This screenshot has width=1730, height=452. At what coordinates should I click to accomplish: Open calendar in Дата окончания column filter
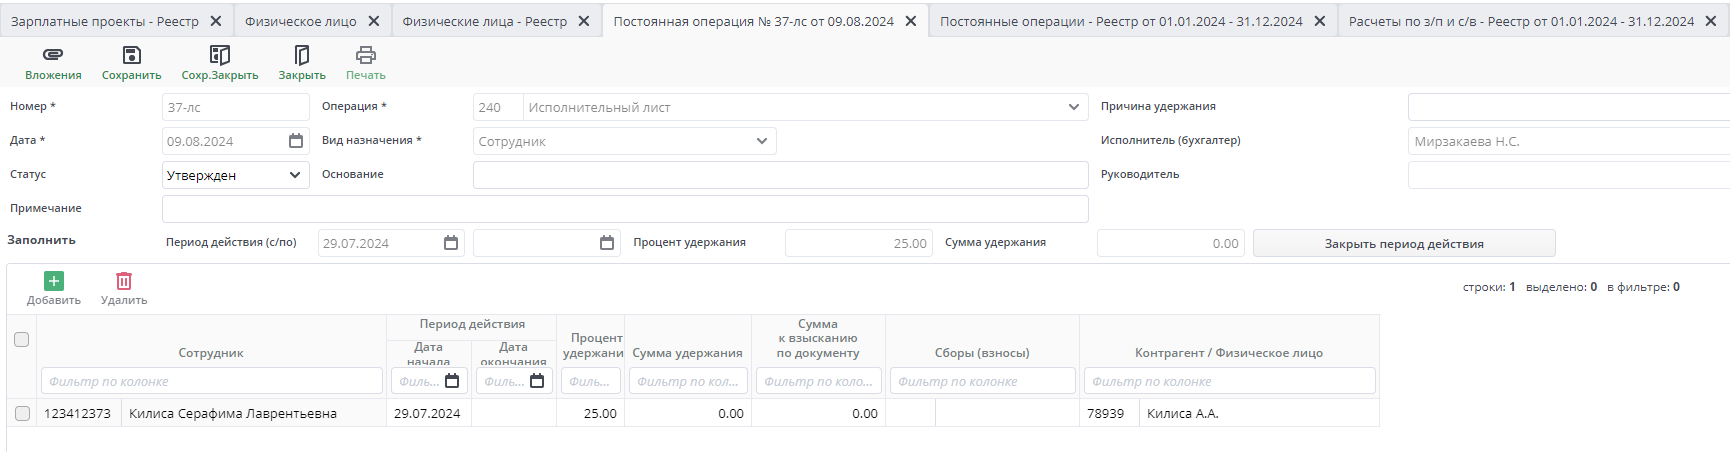[537, 381]
